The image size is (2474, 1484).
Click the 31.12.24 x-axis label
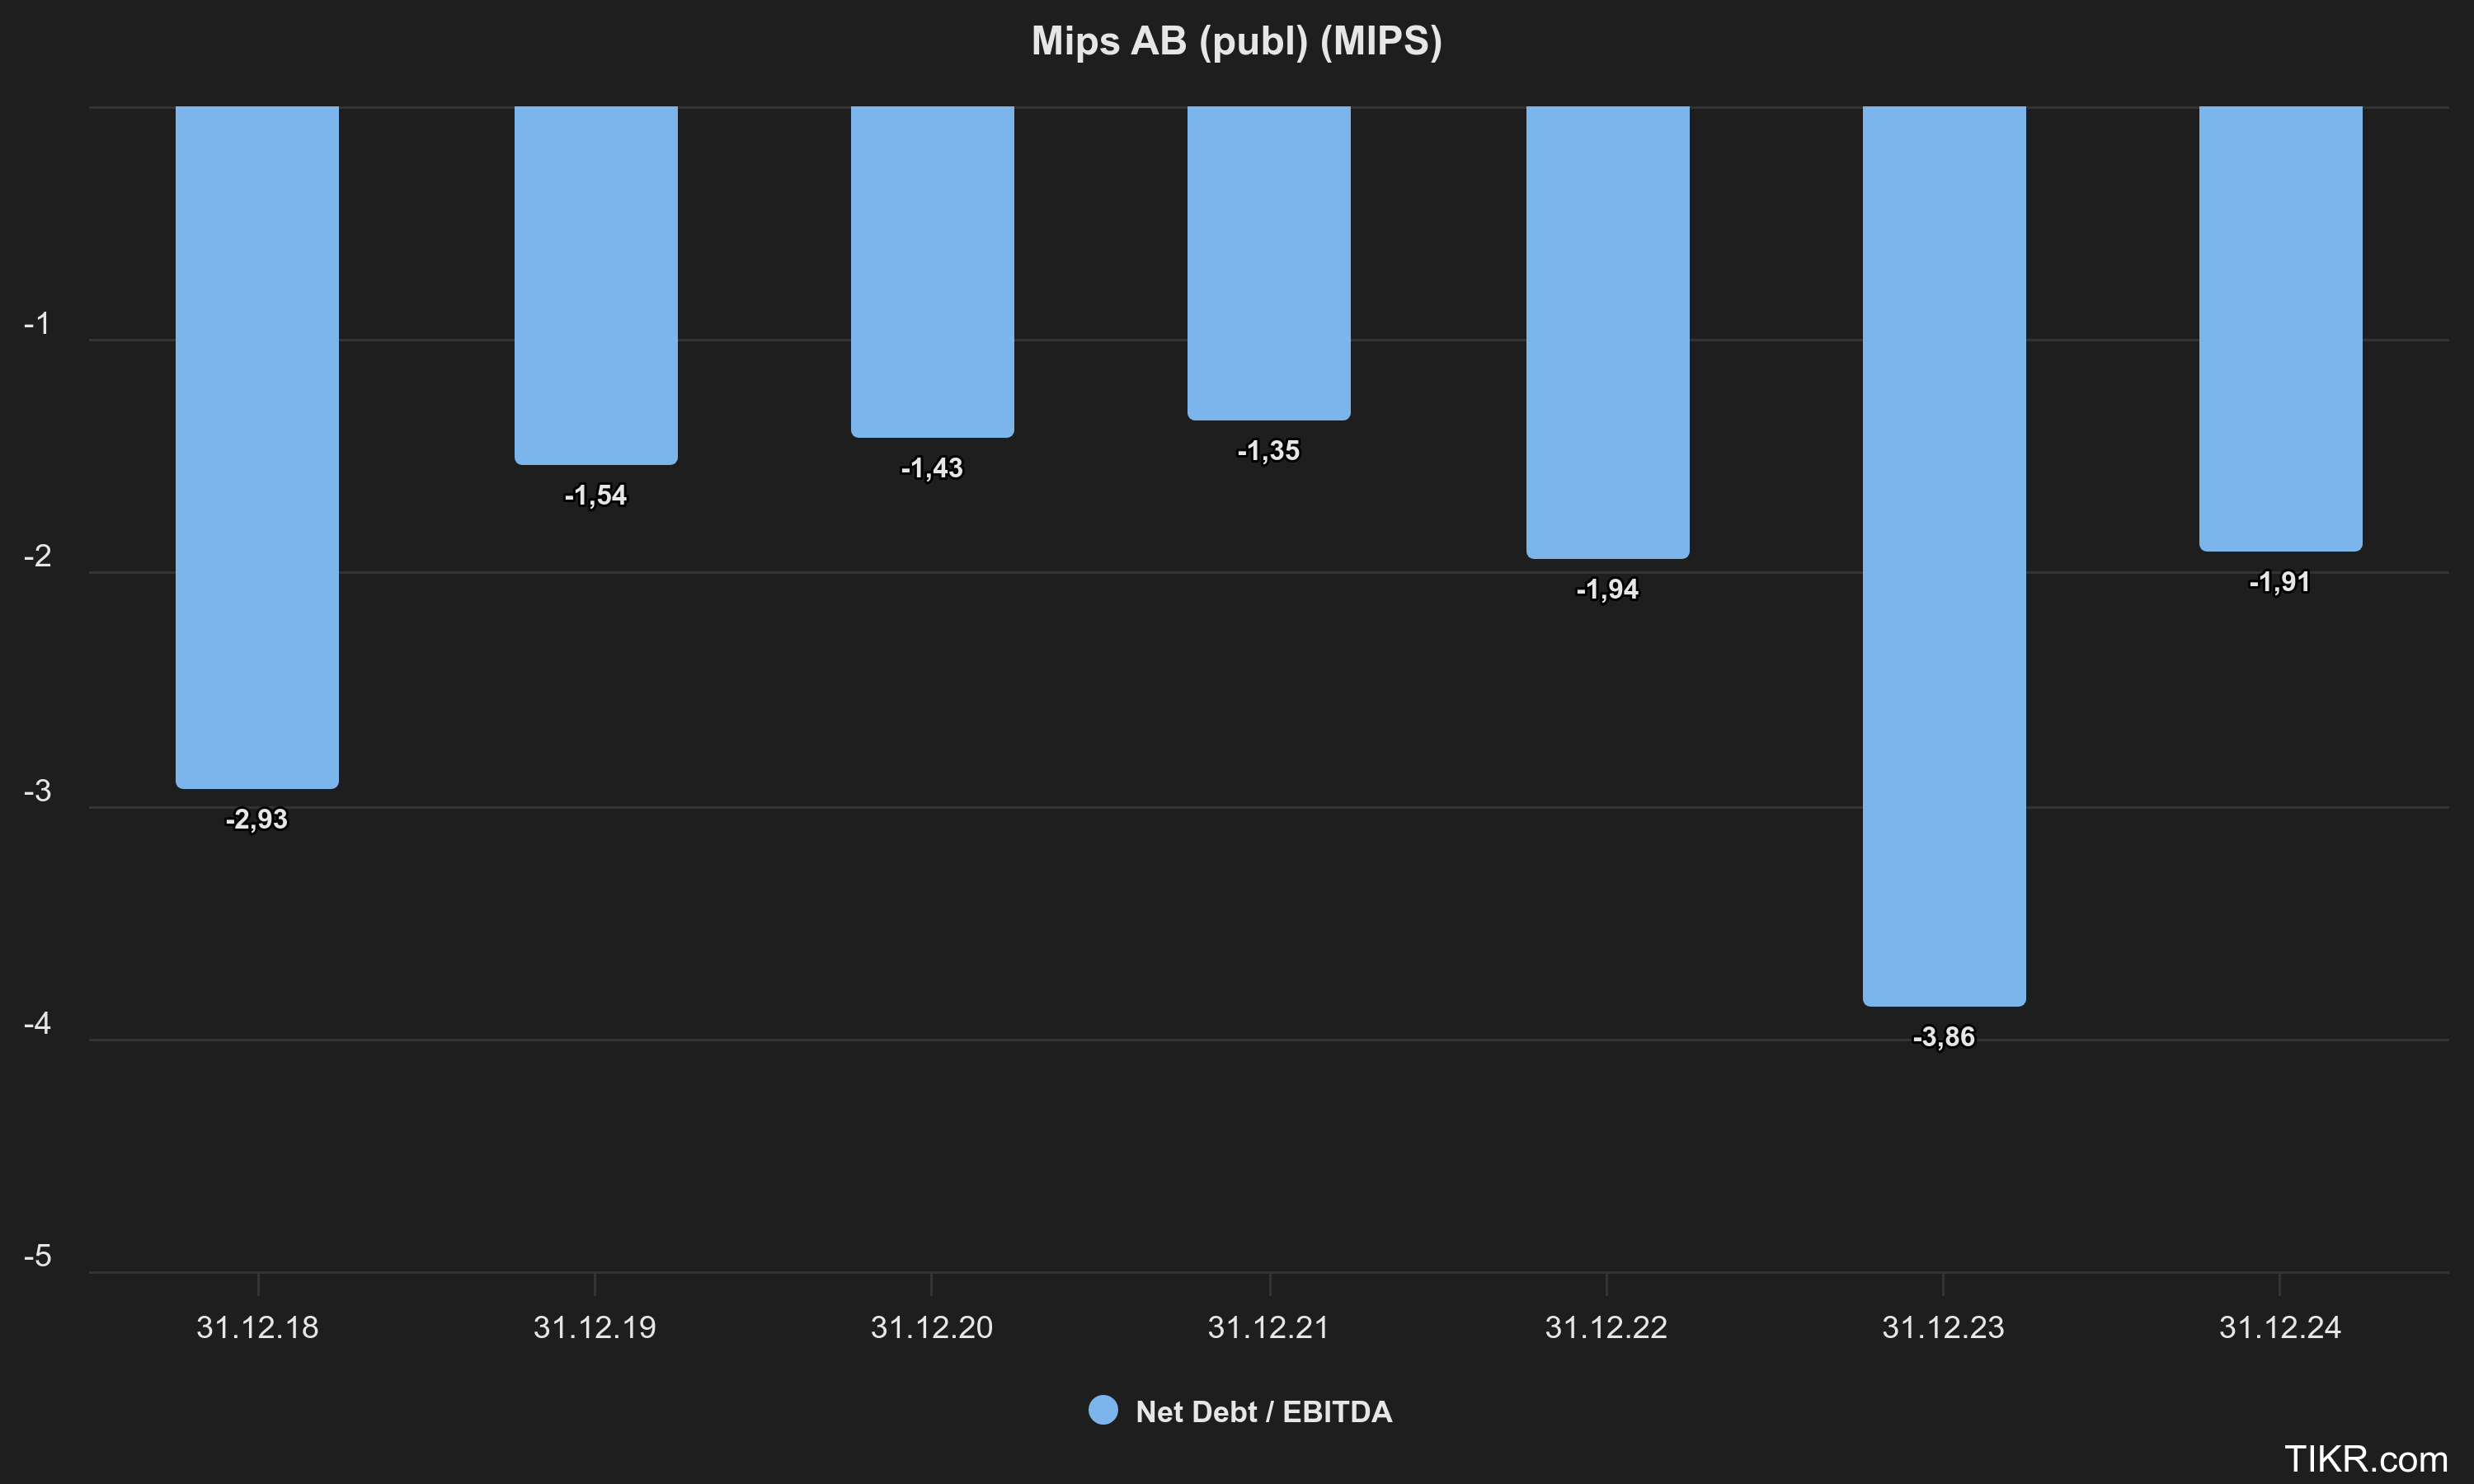pos(2279,1327)
